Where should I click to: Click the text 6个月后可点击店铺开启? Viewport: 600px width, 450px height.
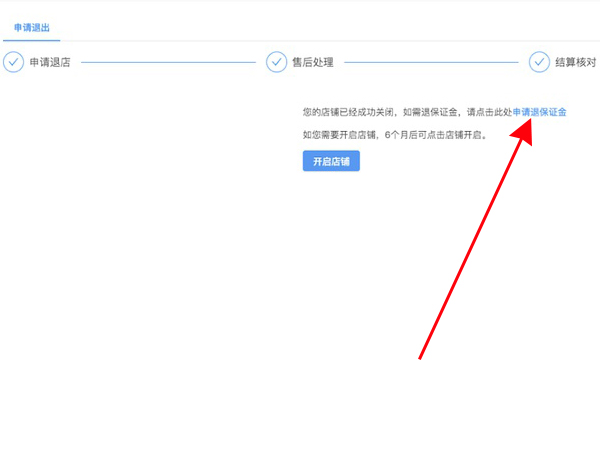(435, 135)
